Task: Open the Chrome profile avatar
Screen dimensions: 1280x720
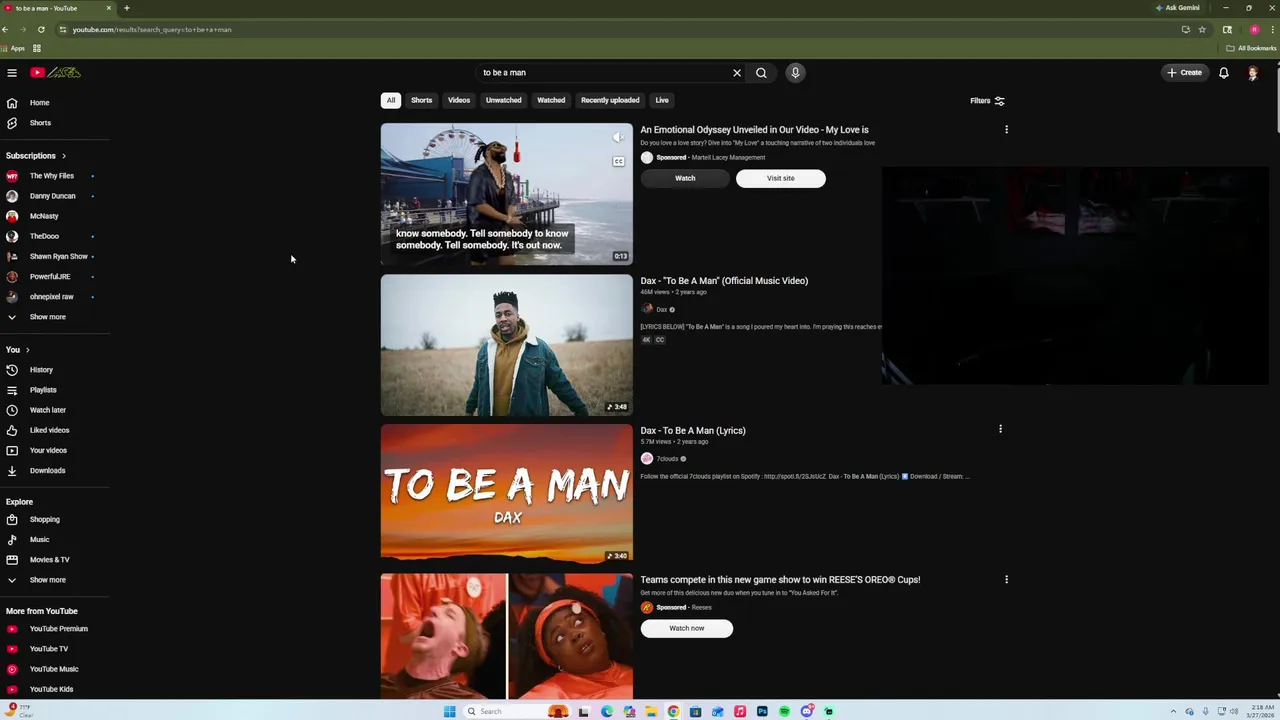Action: (x=1255, y=29)
